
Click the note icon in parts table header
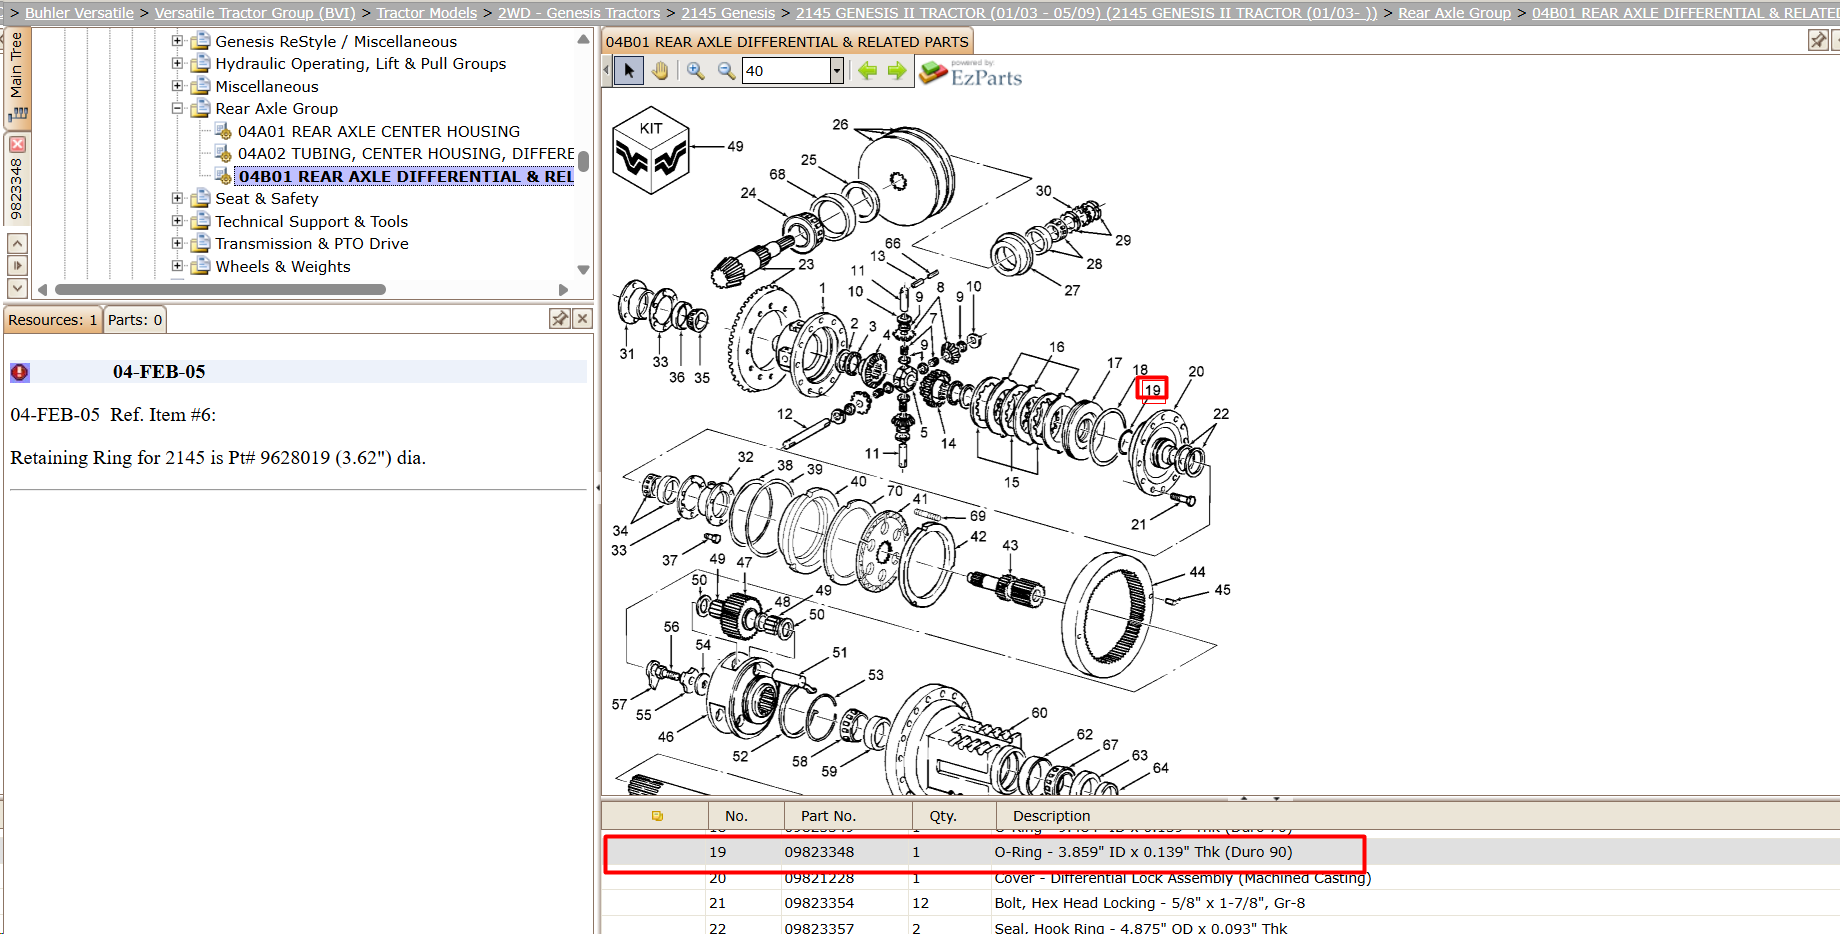(x=657, y=816)
